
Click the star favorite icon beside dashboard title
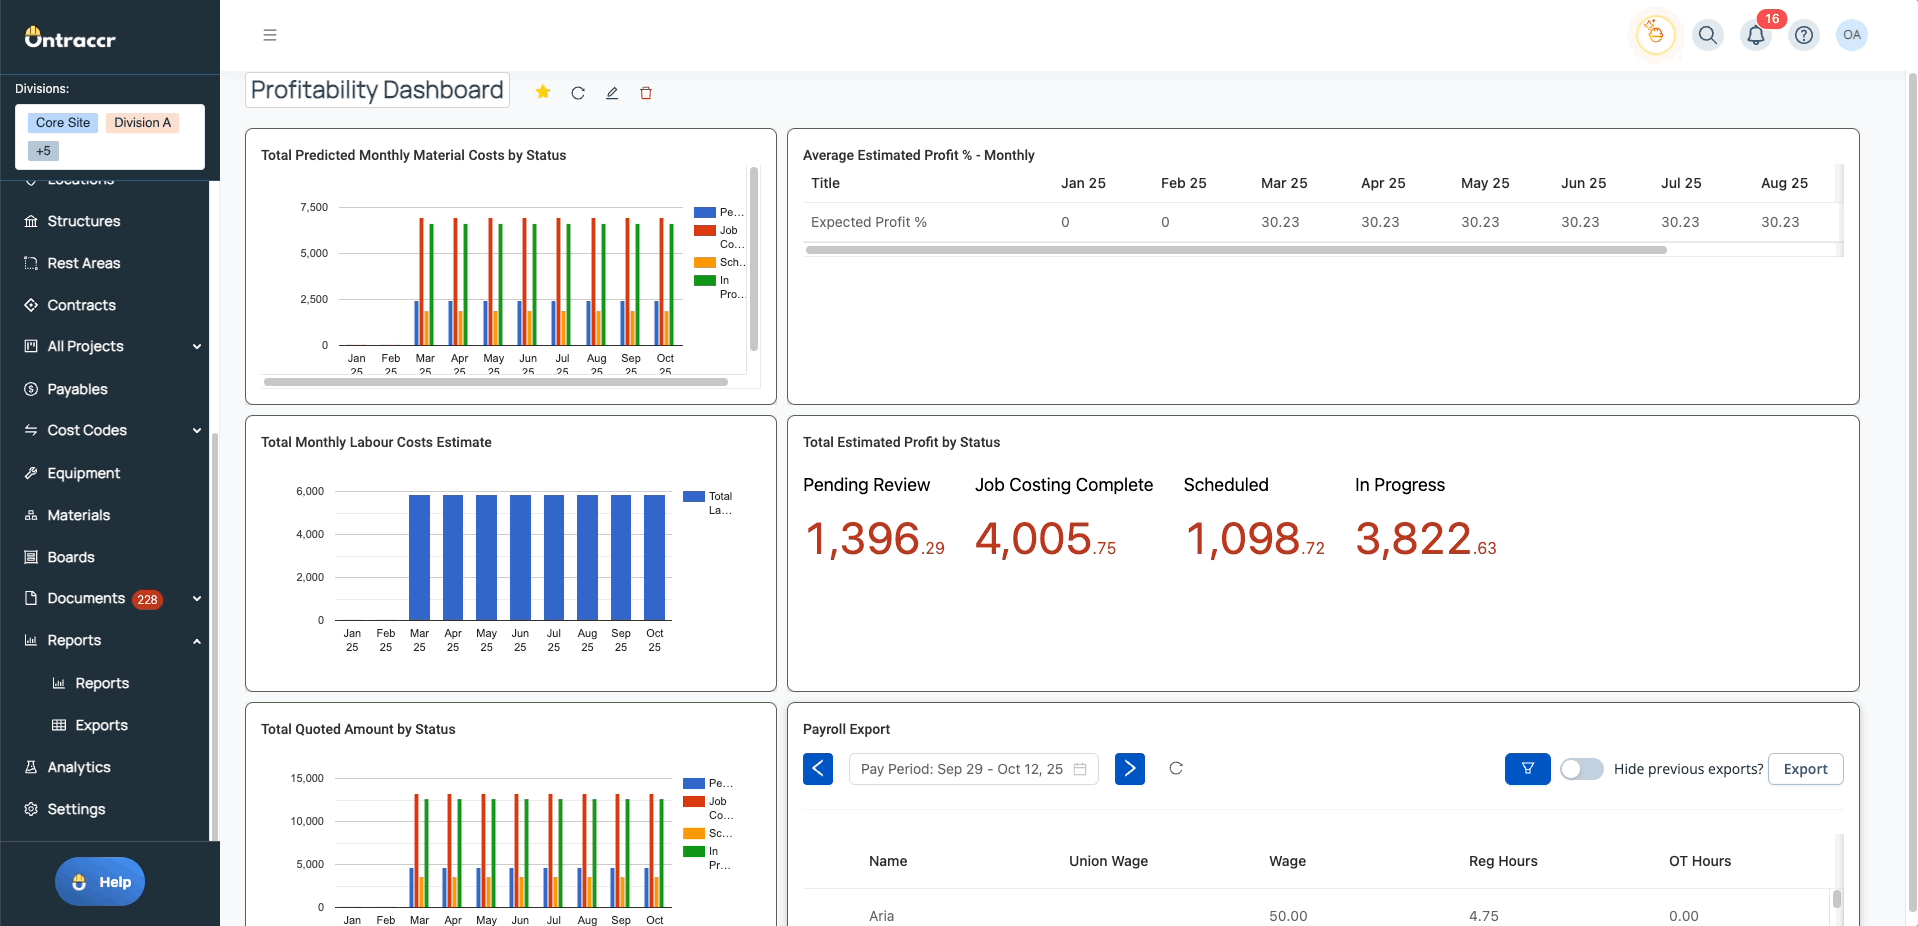(x=543, y=92)
